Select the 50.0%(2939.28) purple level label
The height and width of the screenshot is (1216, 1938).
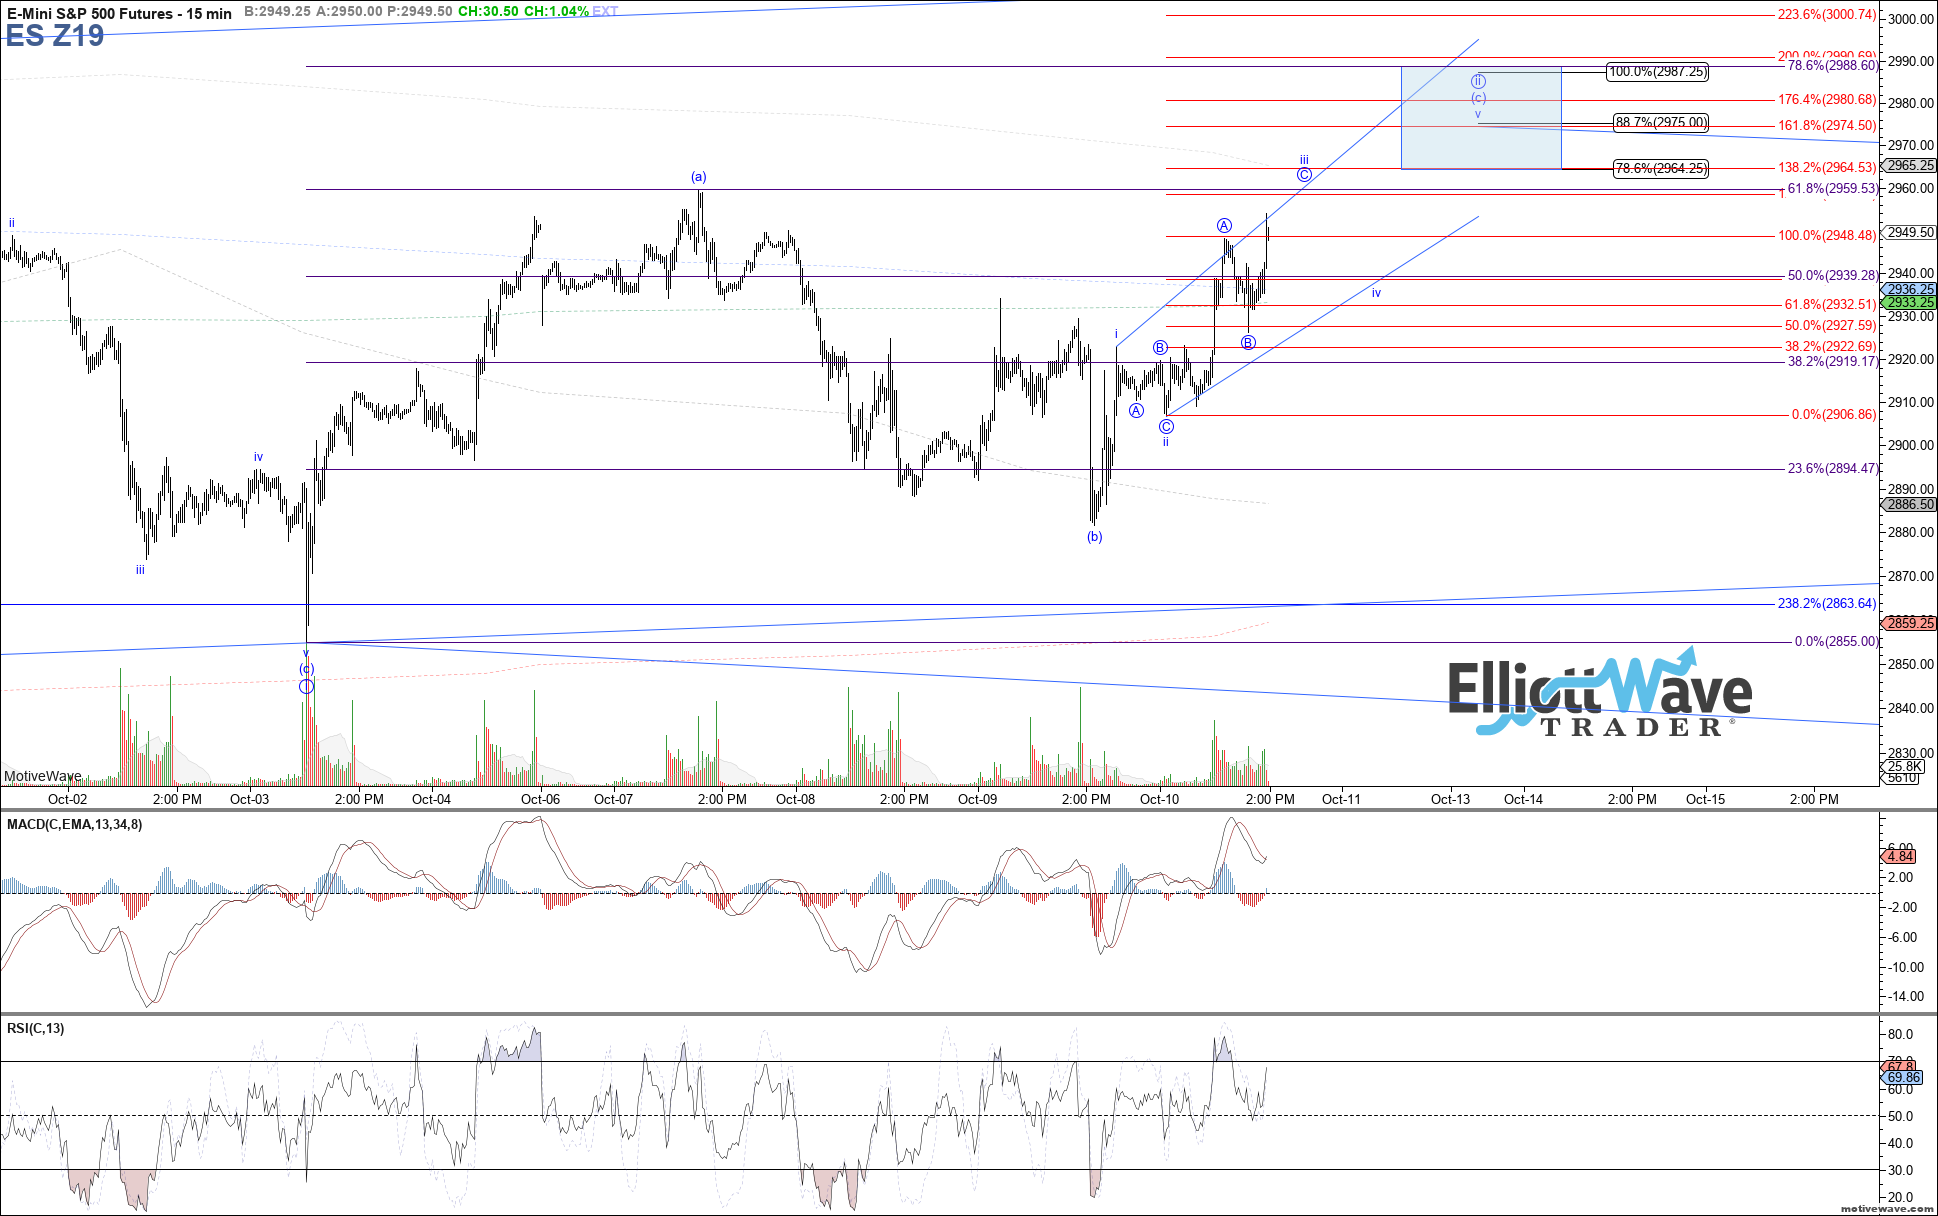coord(1833,275)
